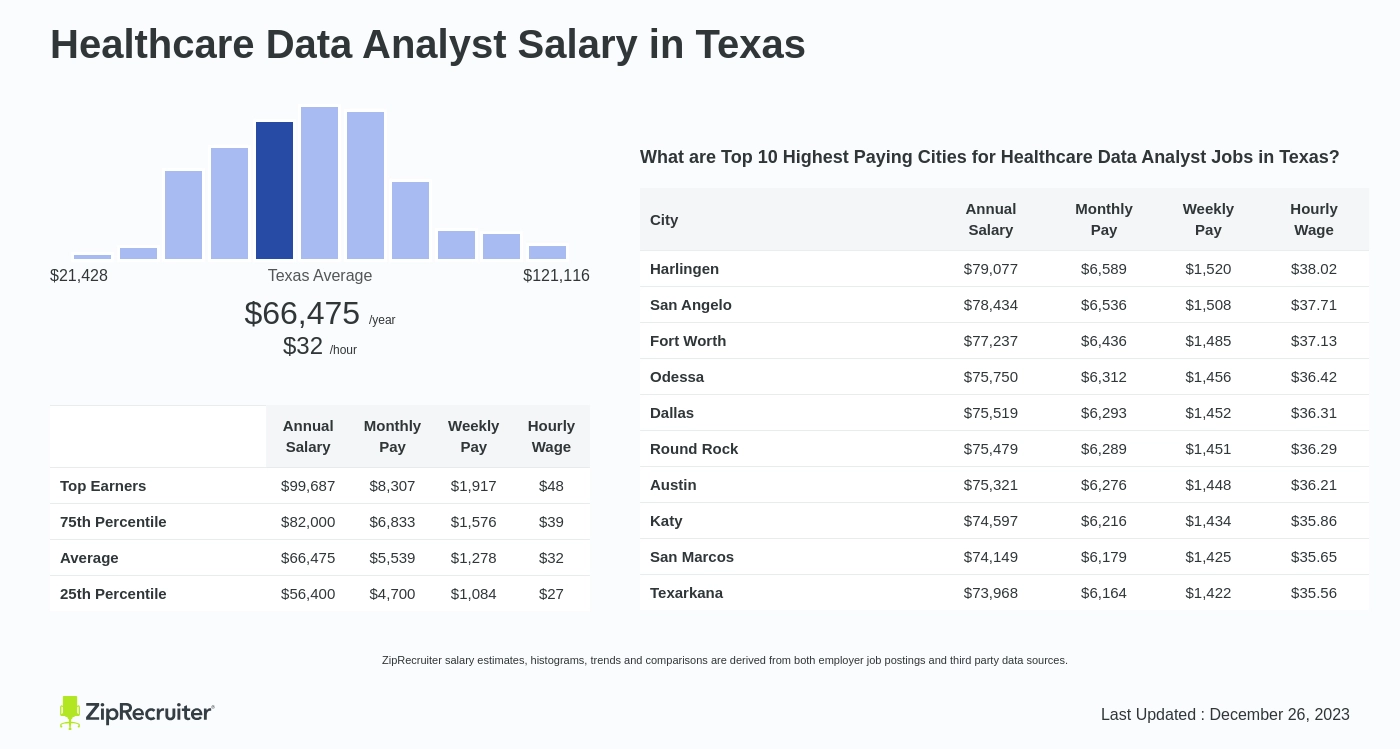The height and width of the screenshot is (749, 1400).
Task: Select Monthly Pay header in percentile table
Action: 392,436
